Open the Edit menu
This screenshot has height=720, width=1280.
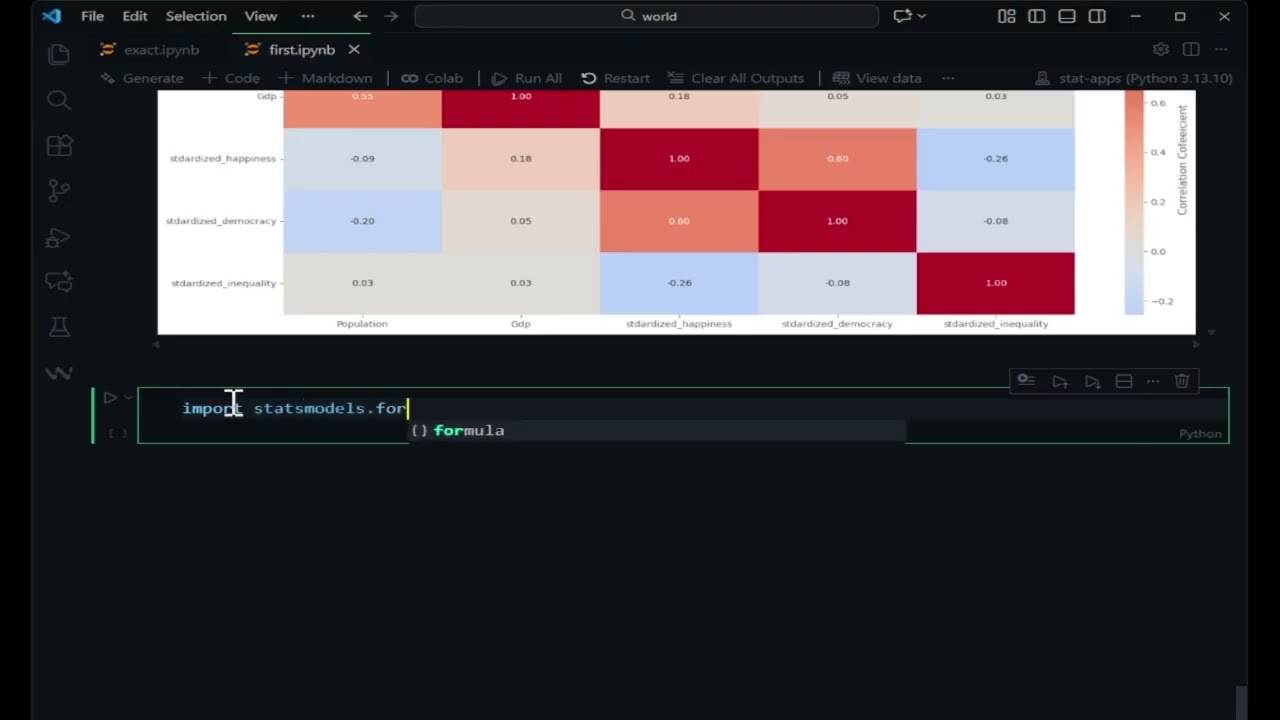click(134, 16)
